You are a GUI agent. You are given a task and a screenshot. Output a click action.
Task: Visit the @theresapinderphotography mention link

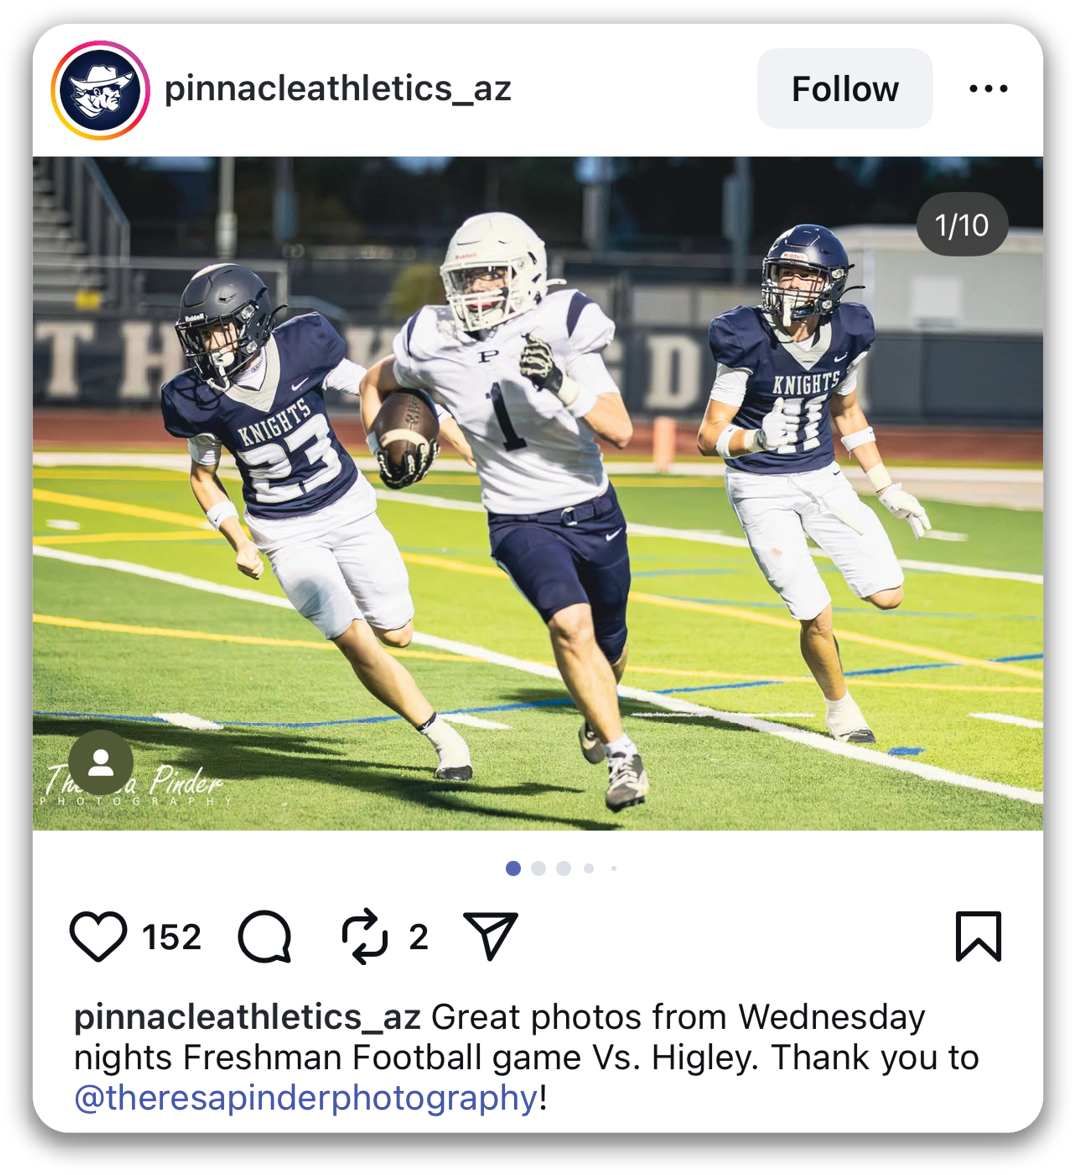(306, 1098)
